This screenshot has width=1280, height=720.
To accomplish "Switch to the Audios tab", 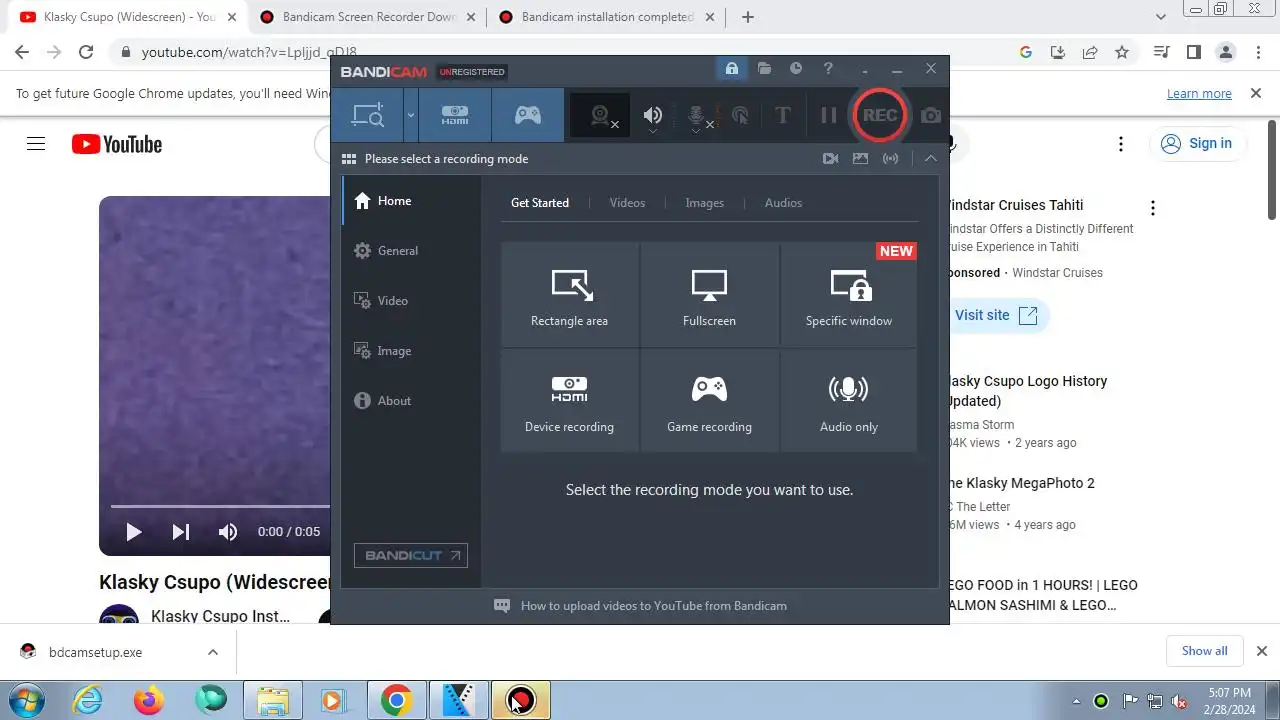I will click(x=784, y=203).
